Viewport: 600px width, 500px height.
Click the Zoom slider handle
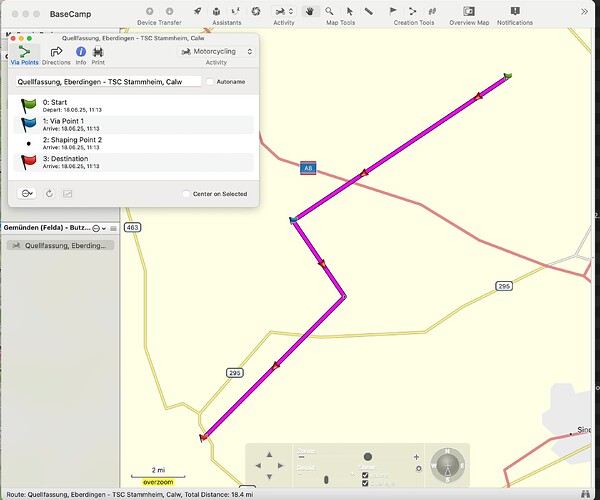368,457
